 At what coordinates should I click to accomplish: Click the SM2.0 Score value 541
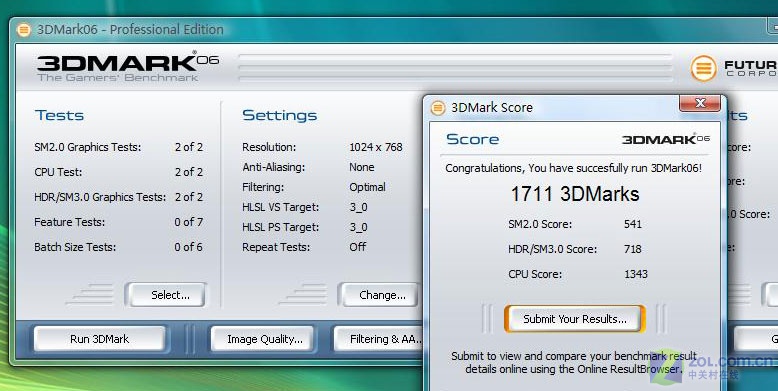pyautogui.click(x=633, y=224)
